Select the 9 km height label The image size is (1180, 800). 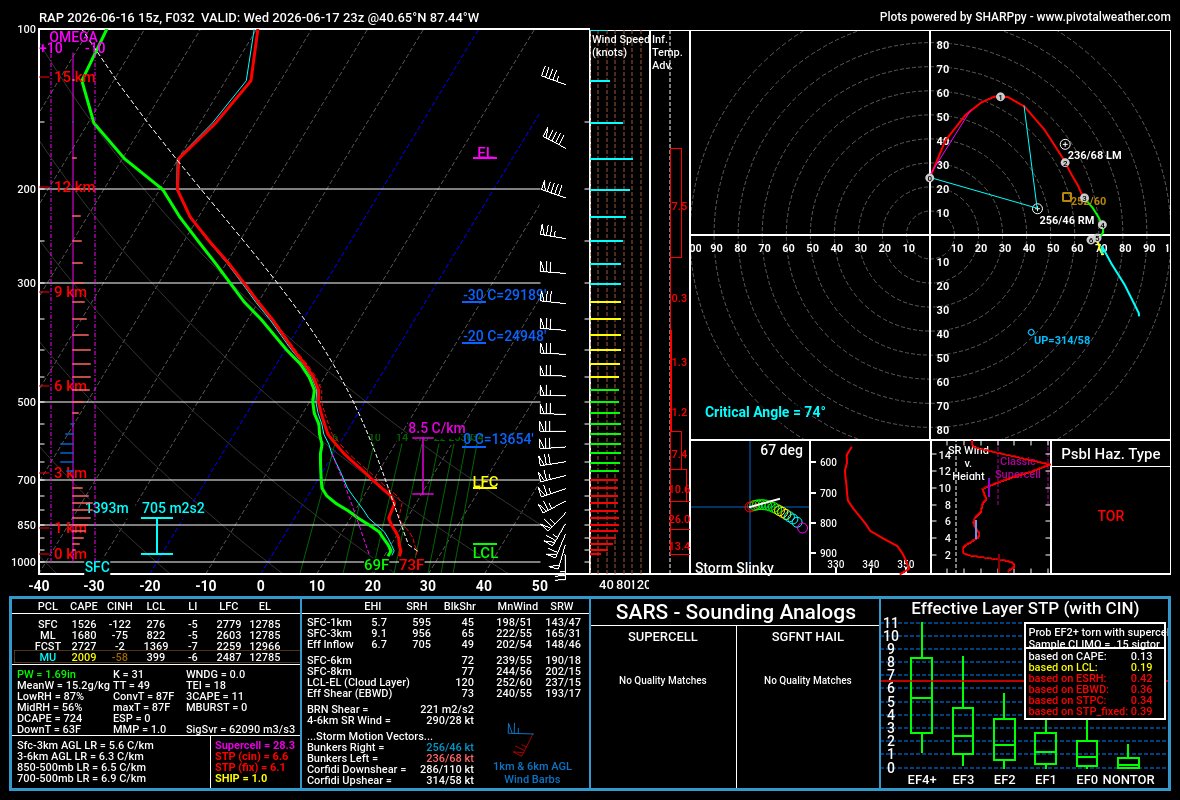click(x=69, y=292)
